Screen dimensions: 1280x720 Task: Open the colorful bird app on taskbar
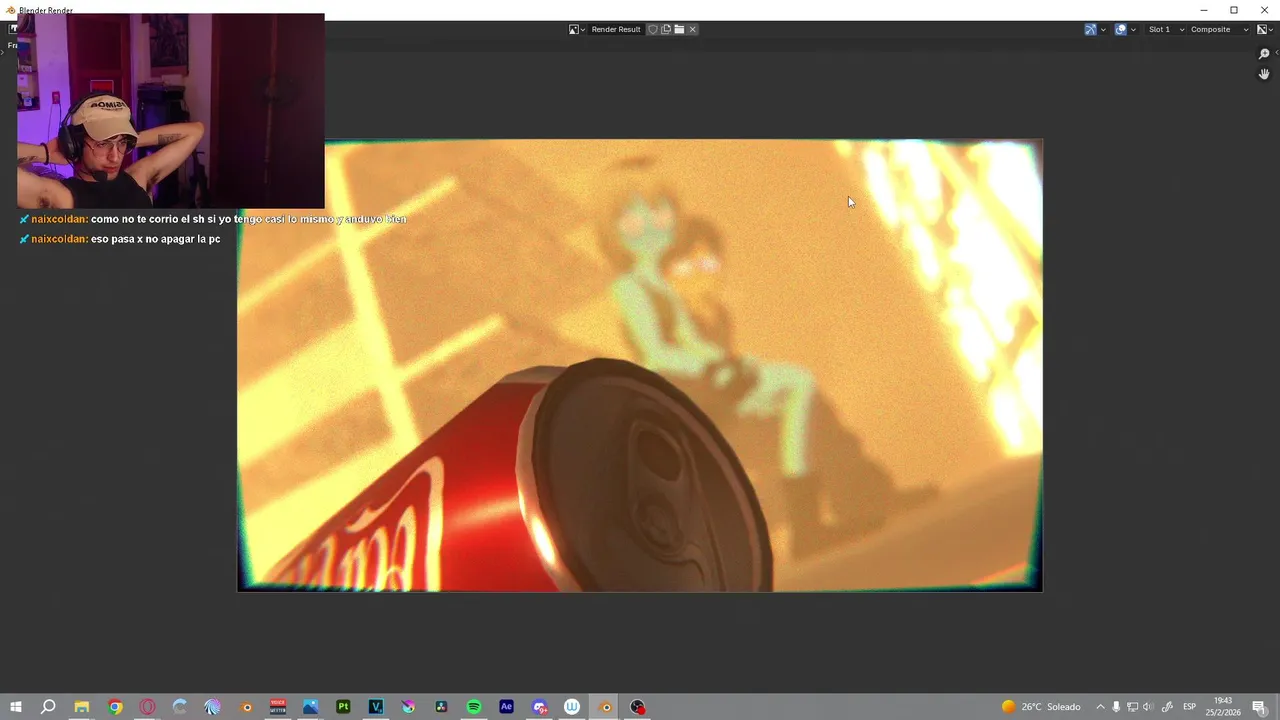coord(408,707)
